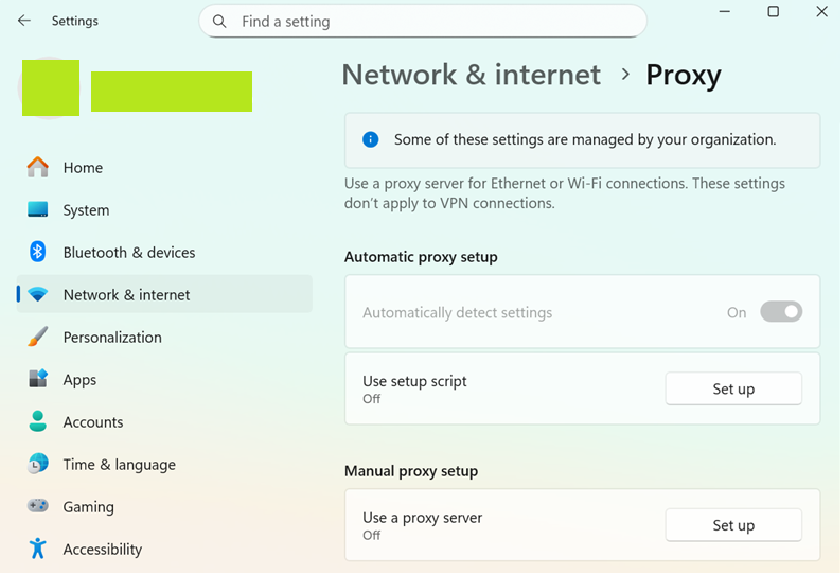Set up the setup script
Screen dimensions: 840x573
733,389
